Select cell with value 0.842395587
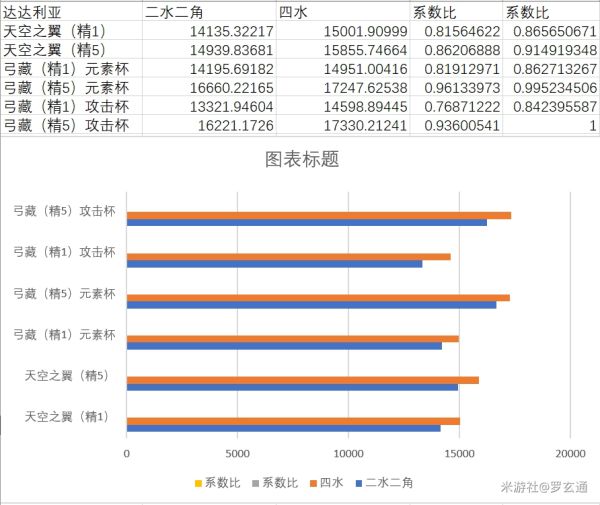Screen dimensions: 600x505 click(x=551, y=106)
